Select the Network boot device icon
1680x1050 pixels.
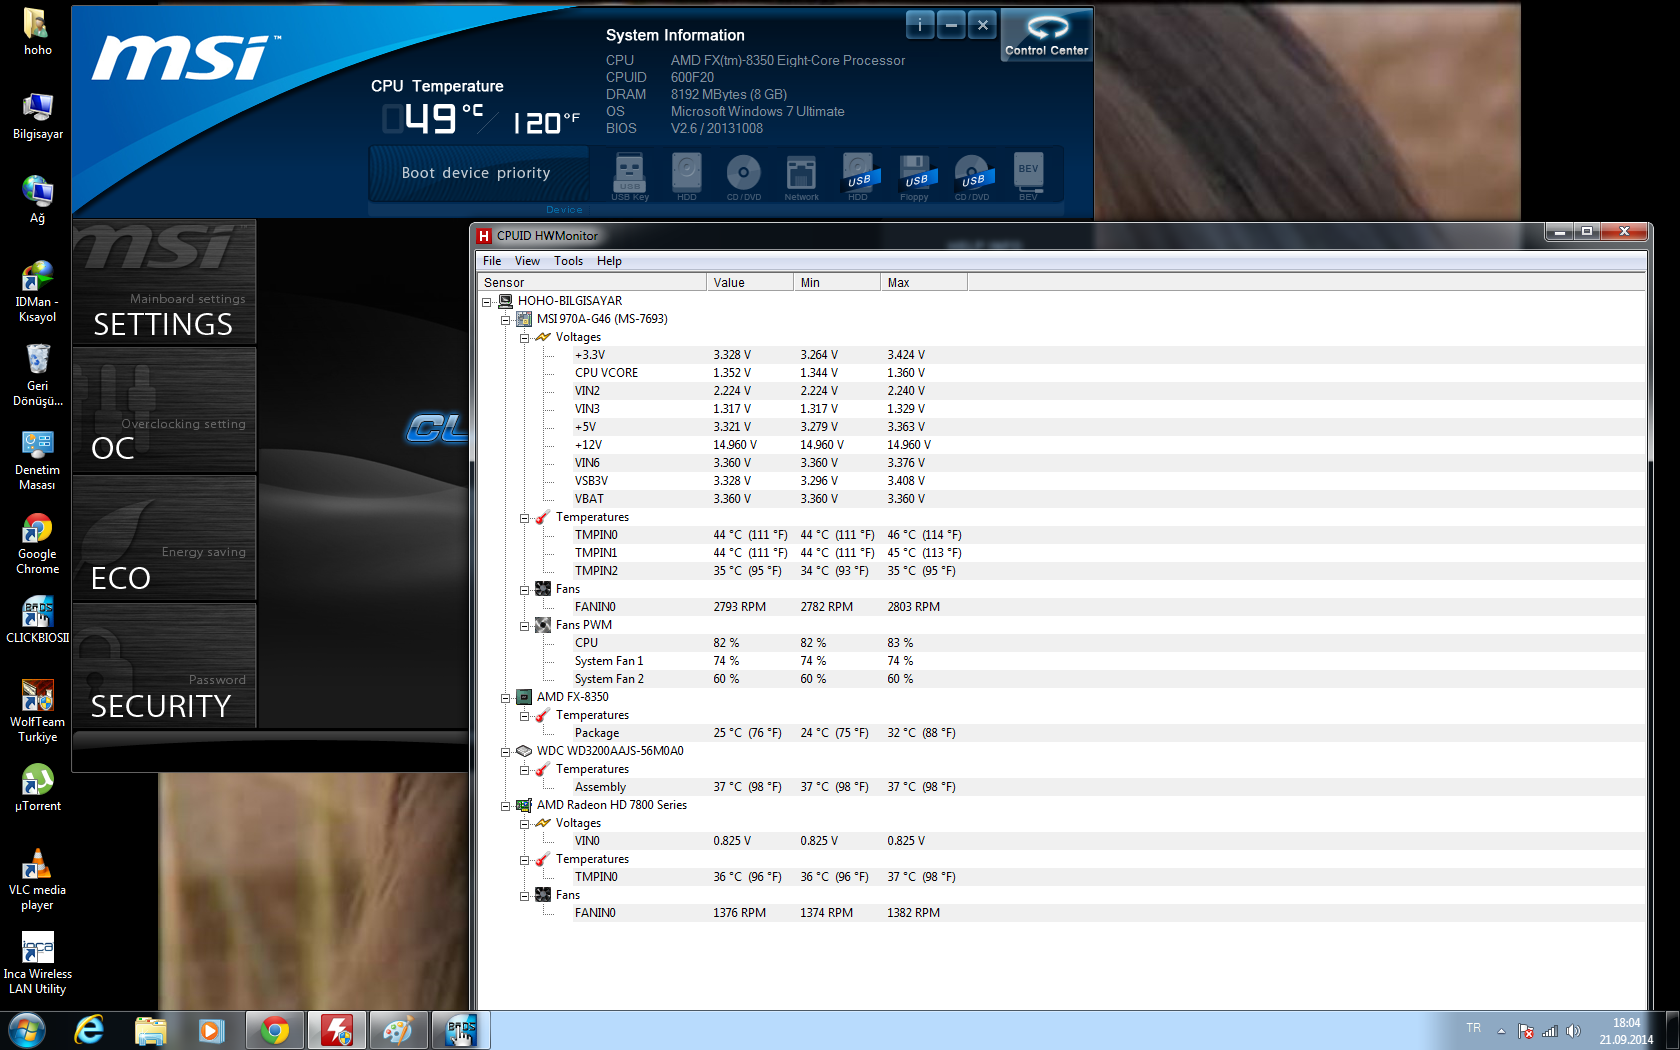click(801, 175)
